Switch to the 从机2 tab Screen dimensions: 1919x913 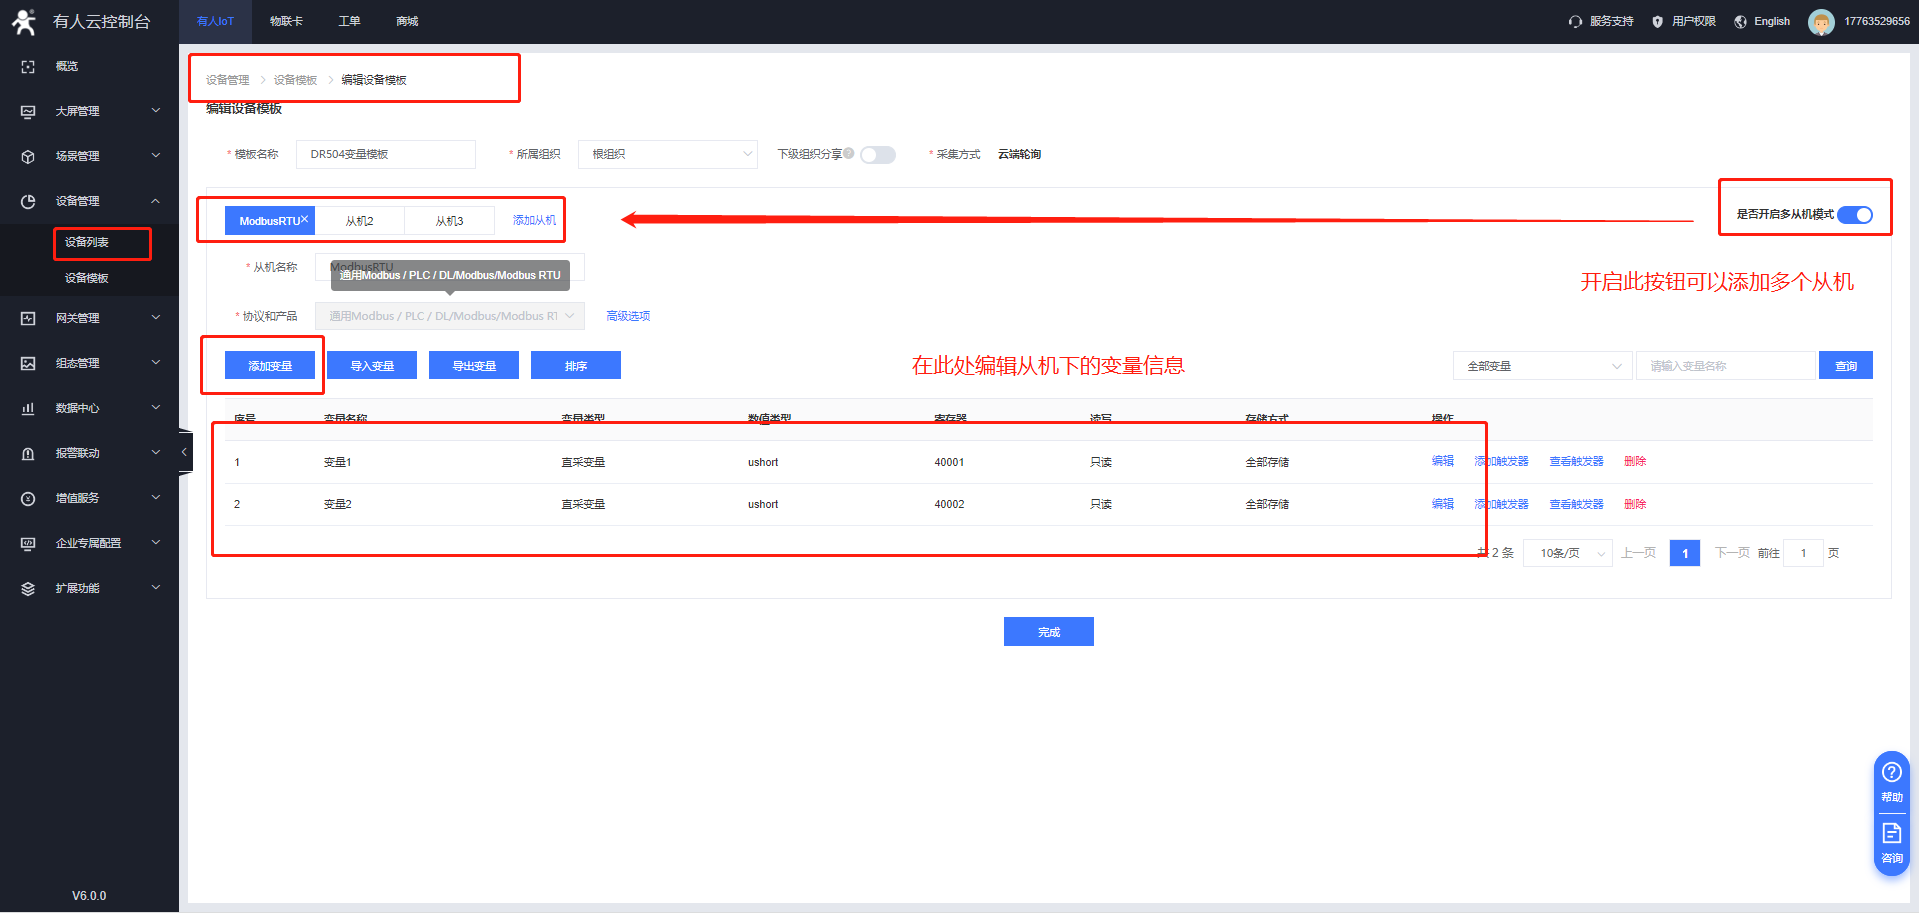(359, 221)
